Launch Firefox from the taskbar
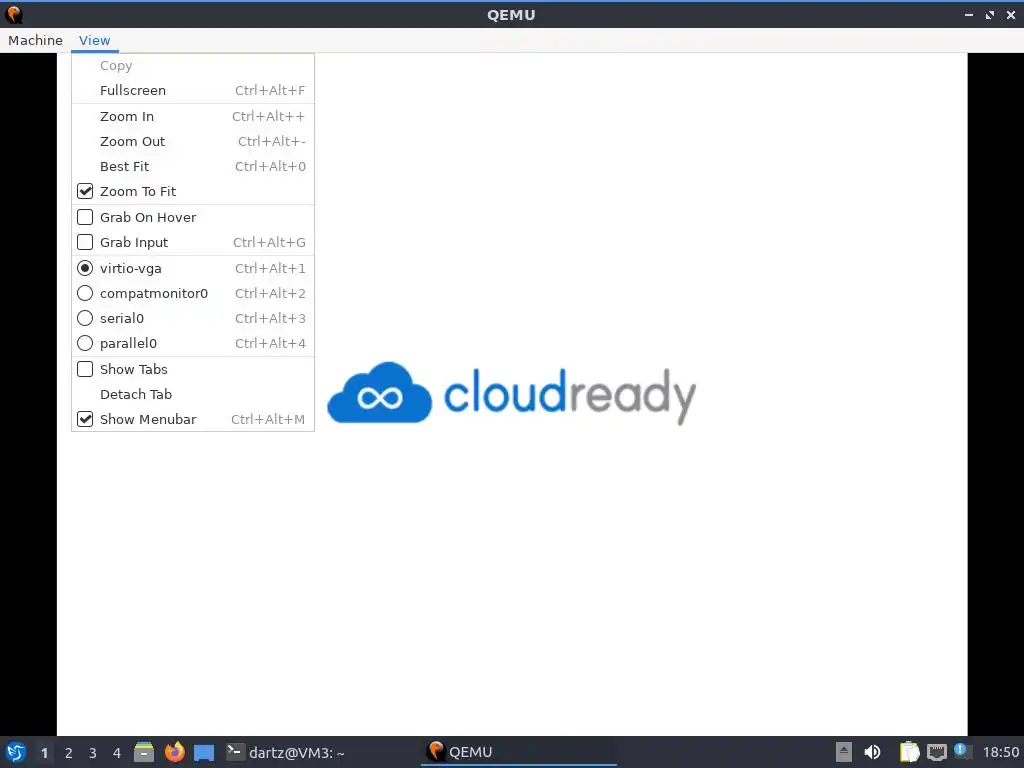 174,752
